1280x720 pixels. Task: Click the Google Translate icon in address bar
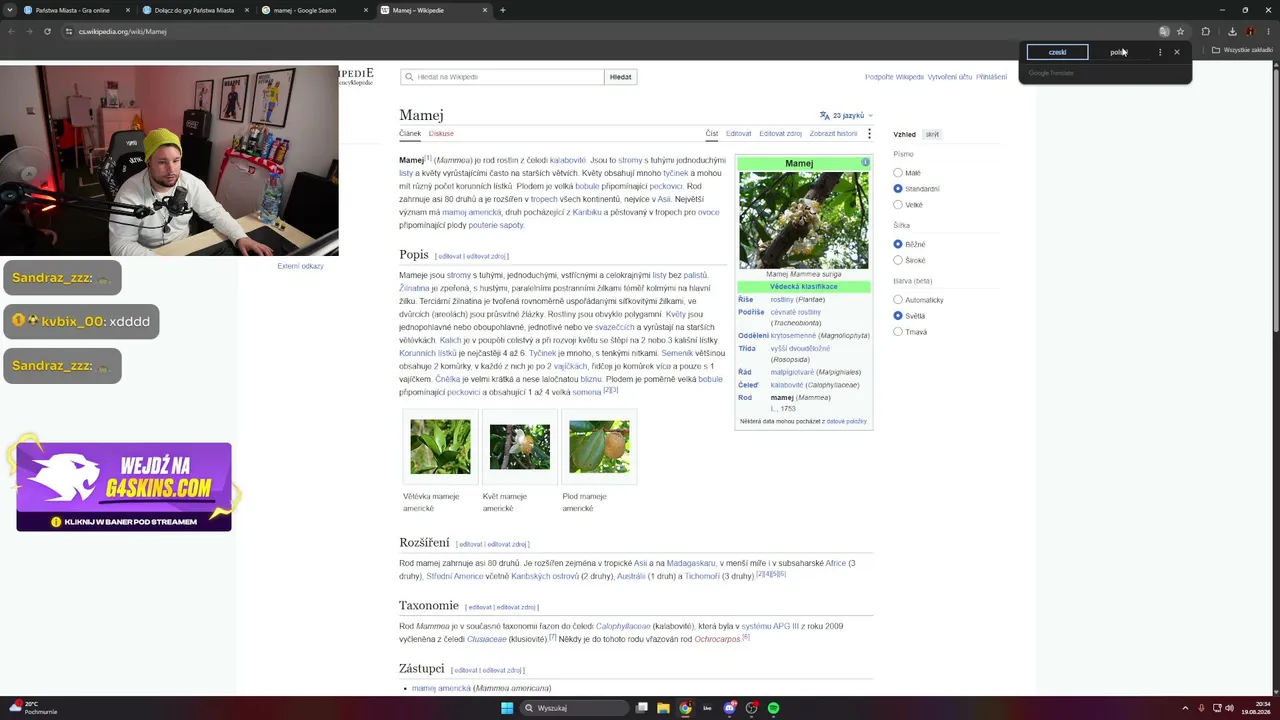click(1164, 31)
